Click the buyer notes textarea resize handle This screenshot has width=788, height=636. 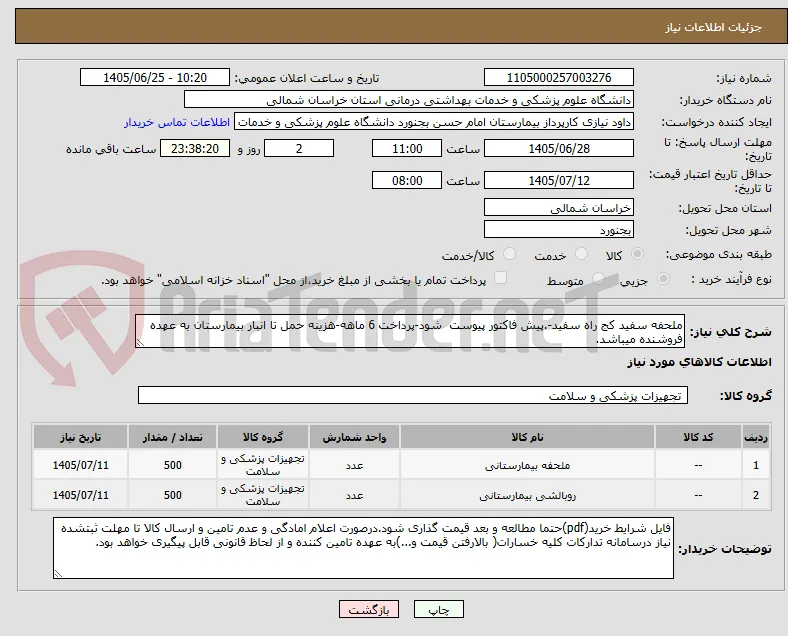(x=58, y=573)
